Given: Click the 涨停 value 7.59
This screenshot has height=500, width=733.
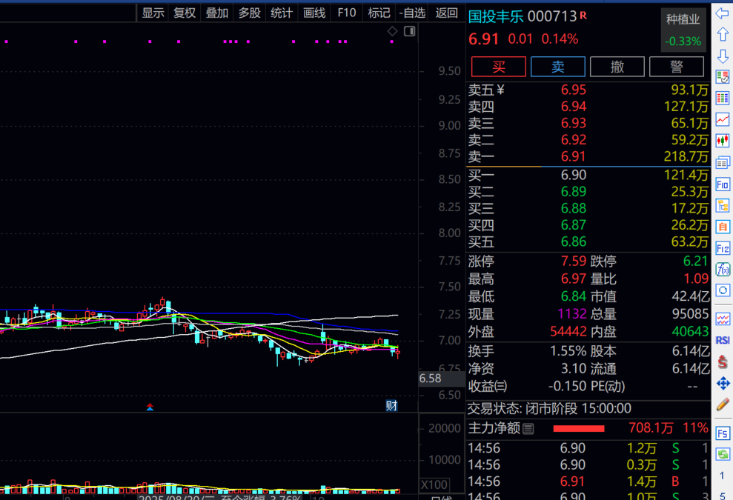Looking at the screenshot, I should (573, 261).
